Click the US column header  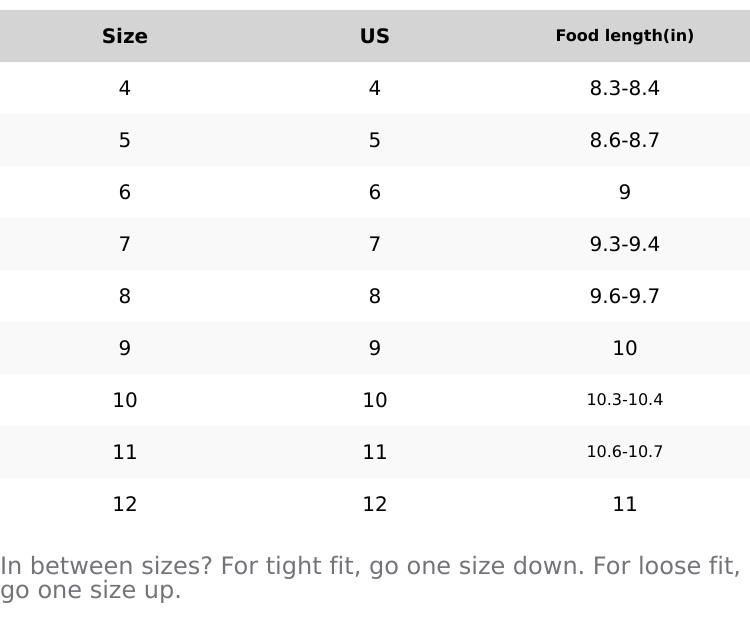point(375,36)
